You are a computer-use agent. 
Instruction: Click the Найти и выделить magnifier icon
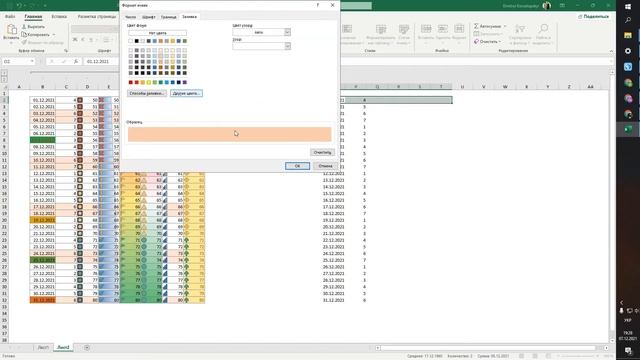[543, 29]
